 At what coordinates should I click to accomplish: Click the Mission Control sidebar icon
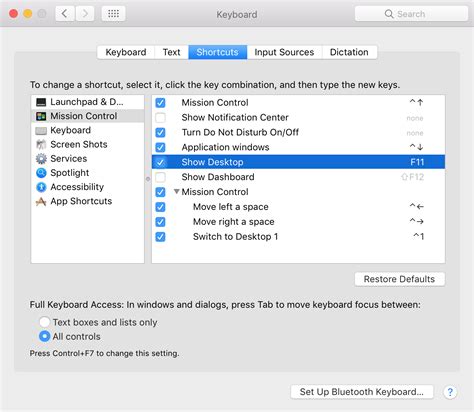tap(41, 116)
